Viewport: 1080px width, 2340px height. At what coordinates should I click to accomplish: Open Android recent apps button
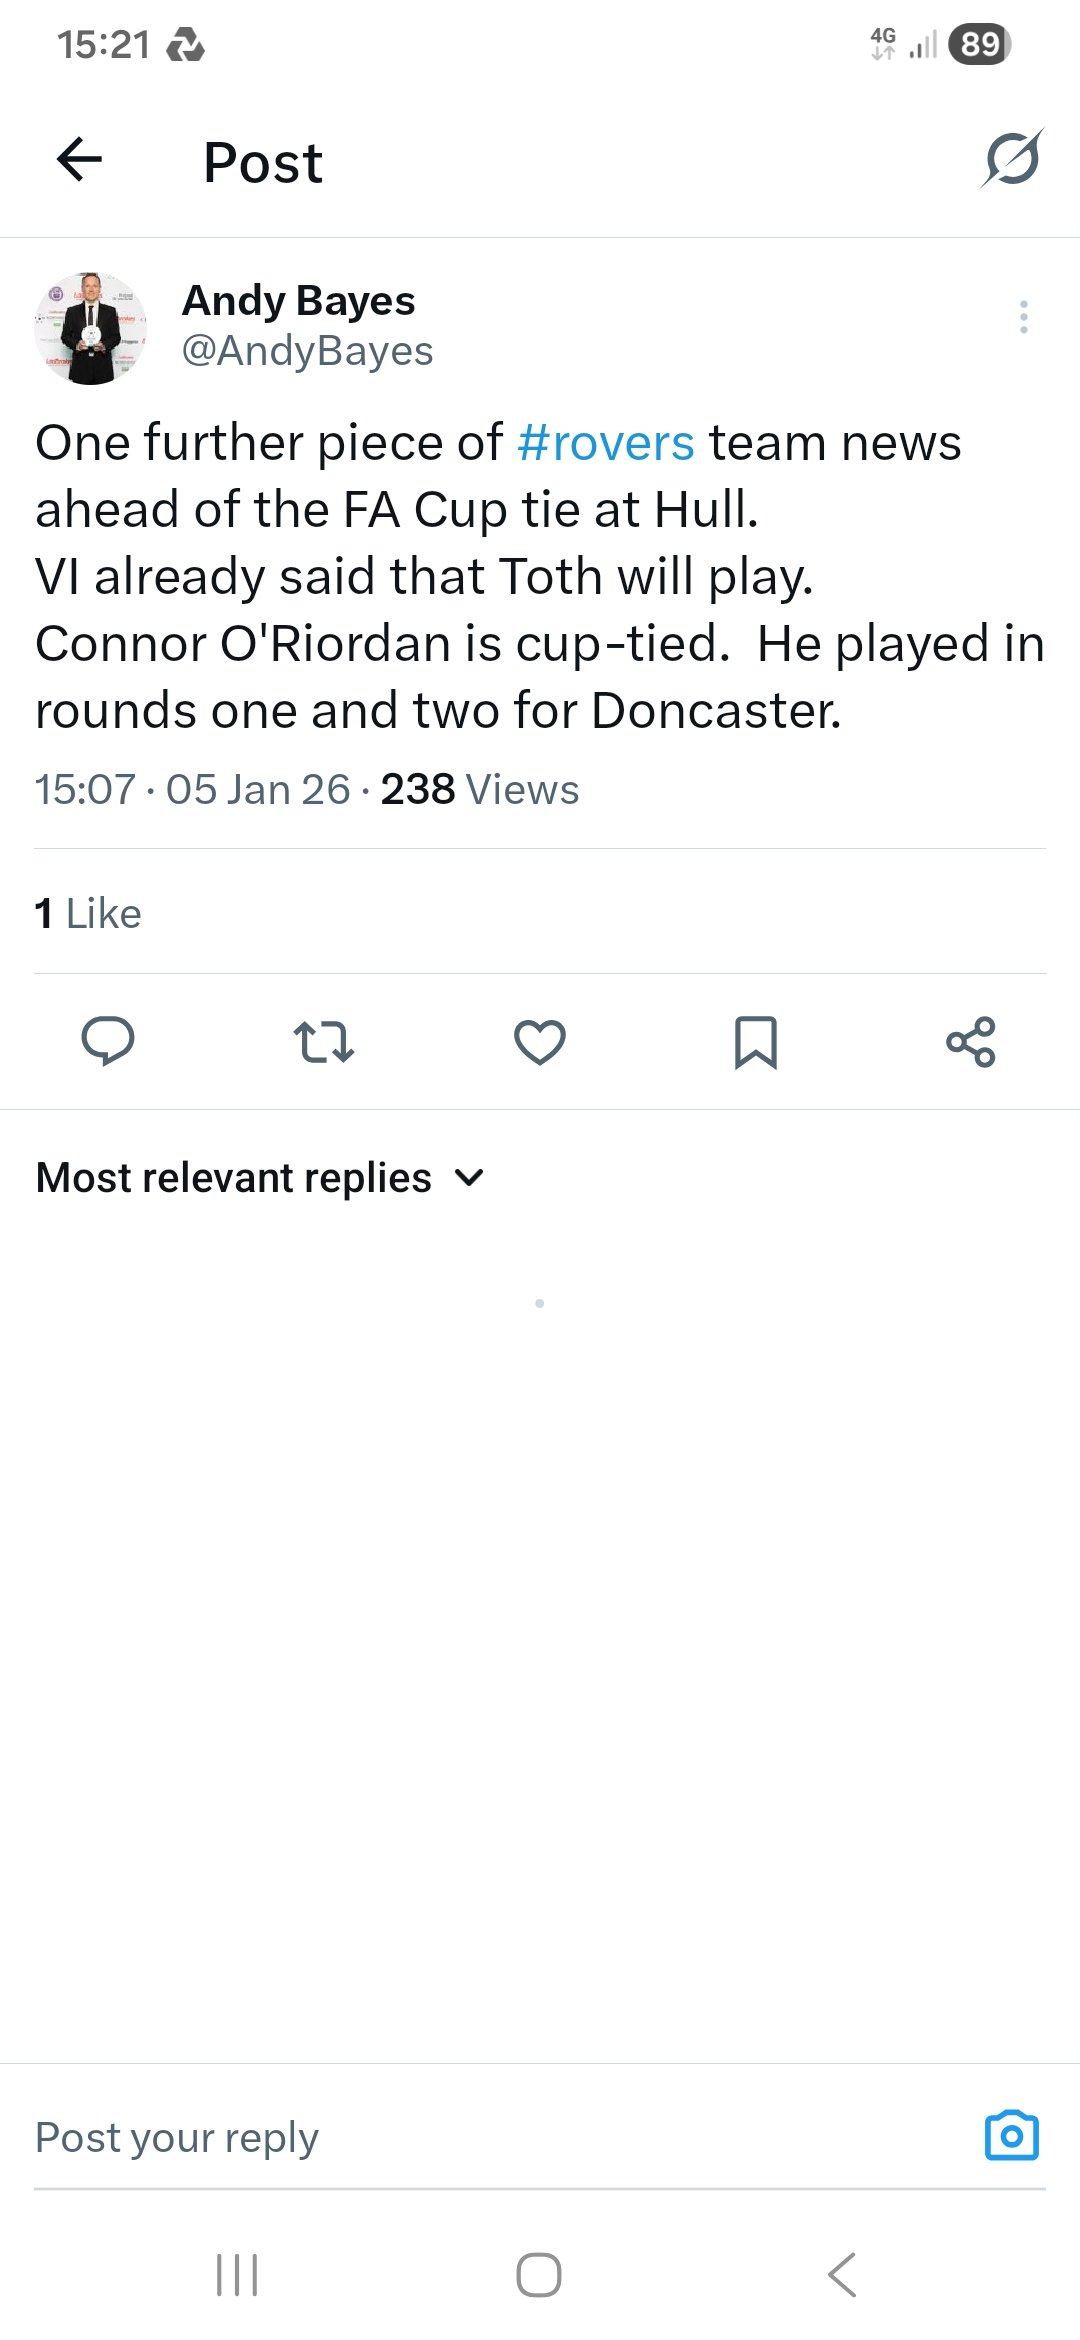[x=238, y=2275]
